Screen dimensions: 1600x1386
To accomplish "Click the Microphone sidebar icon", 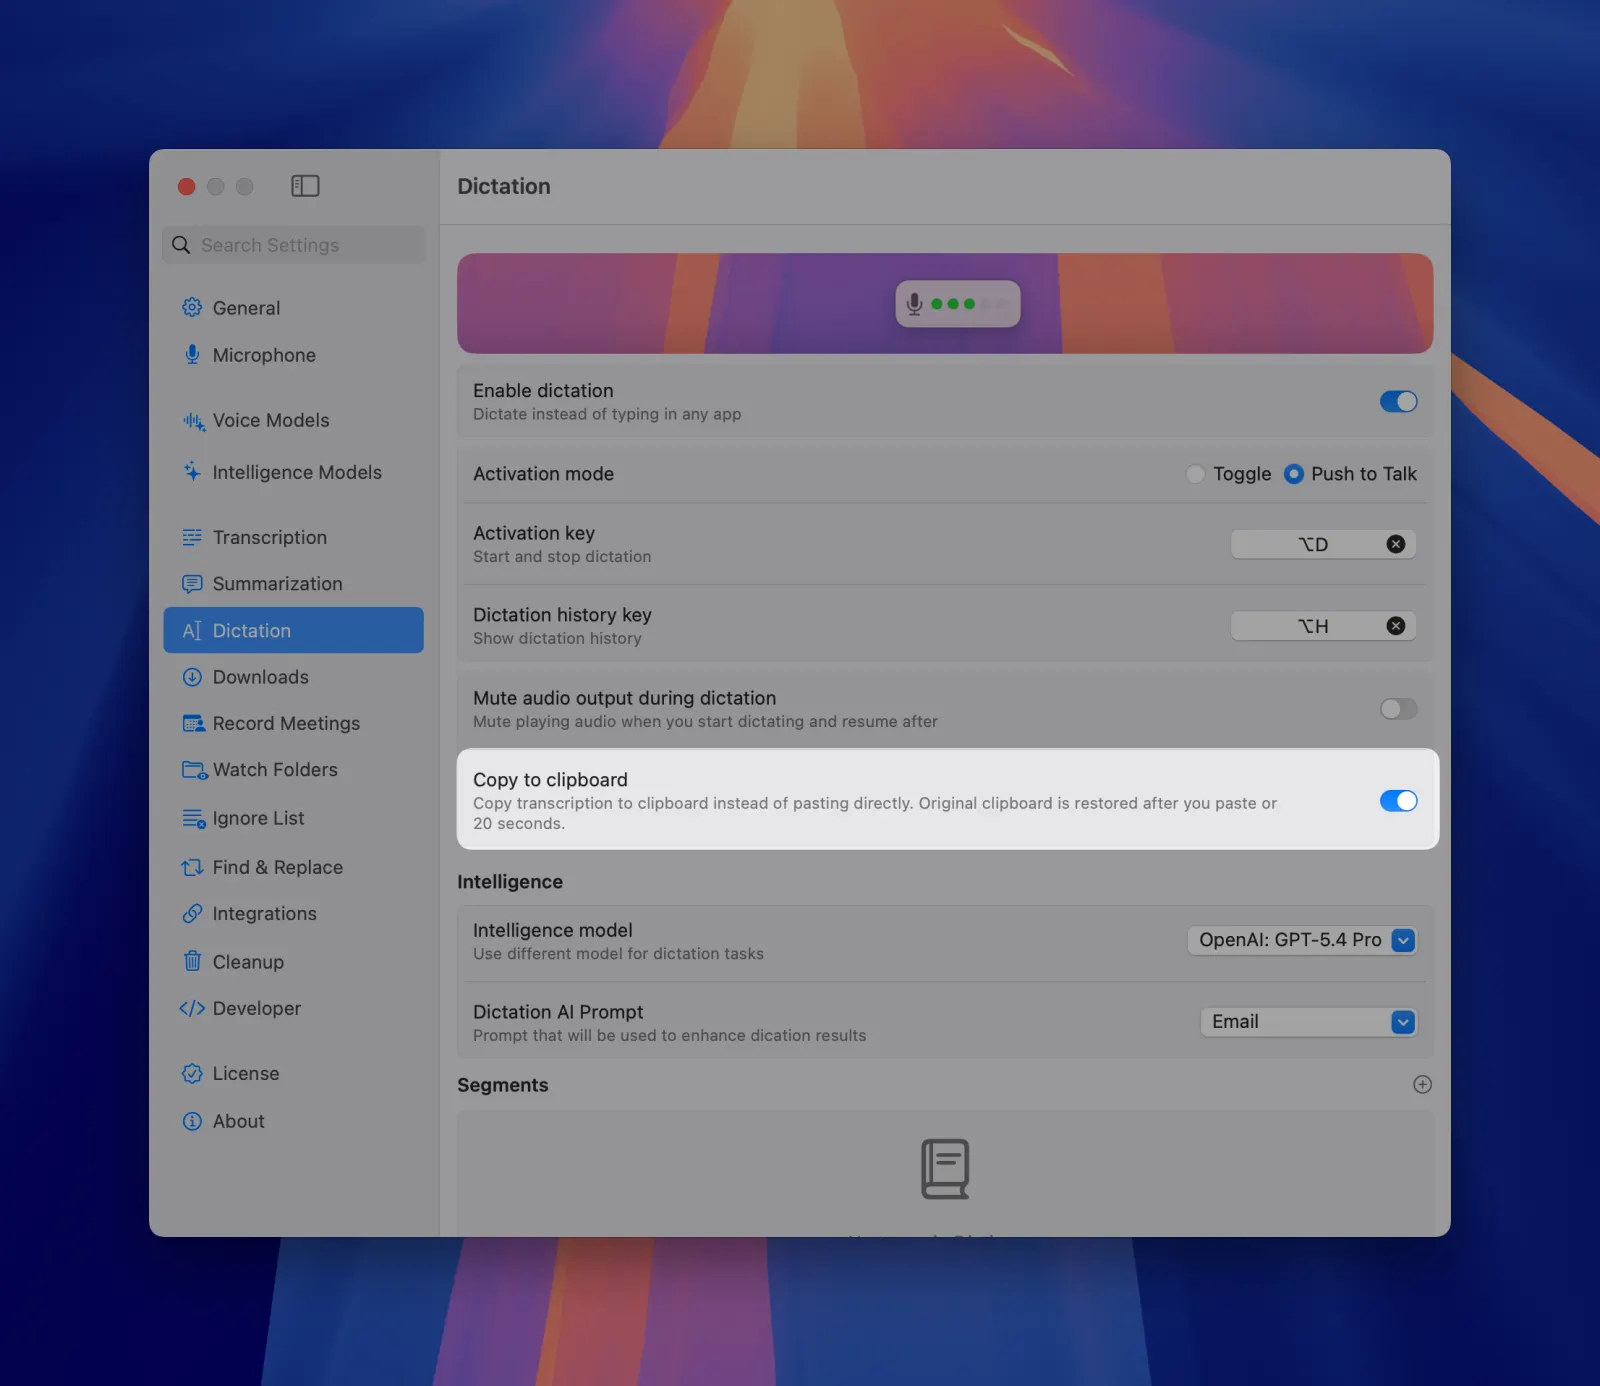I will 192,355.
